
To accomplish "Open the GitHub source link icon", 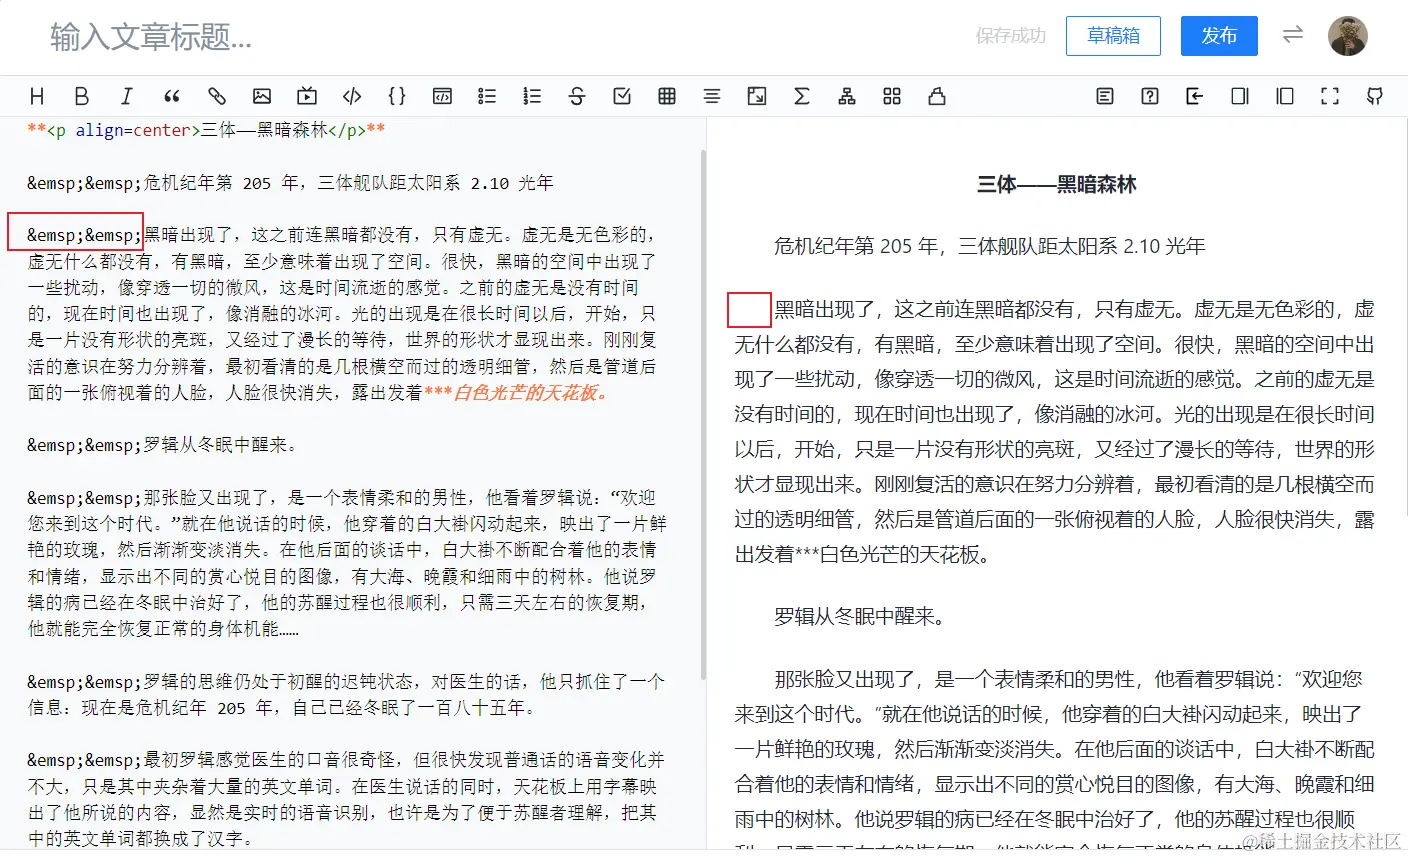I will 1375,96.
